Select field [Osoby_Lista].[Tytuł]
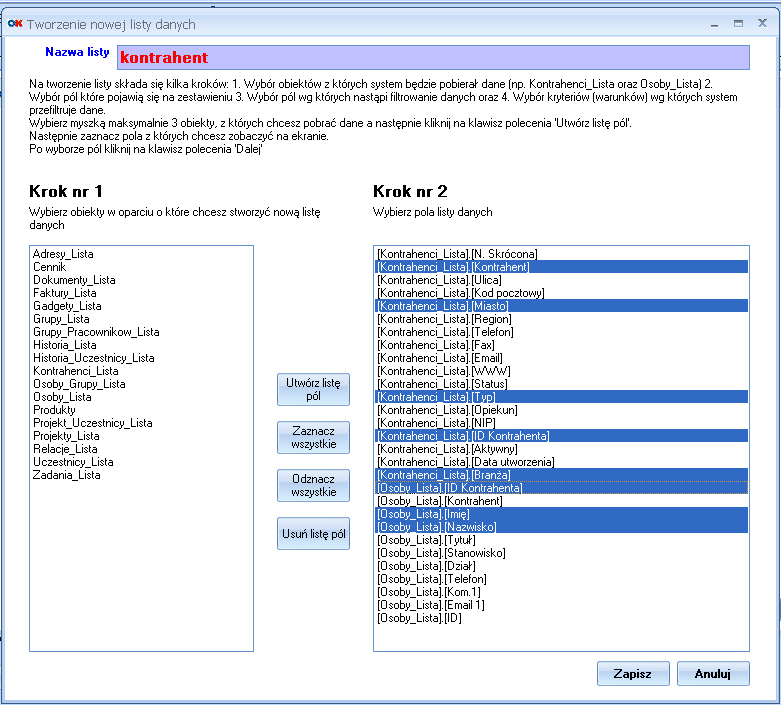The height and width of the screenshot is (705, 781). pyautogui.click(x=561, y=540)
